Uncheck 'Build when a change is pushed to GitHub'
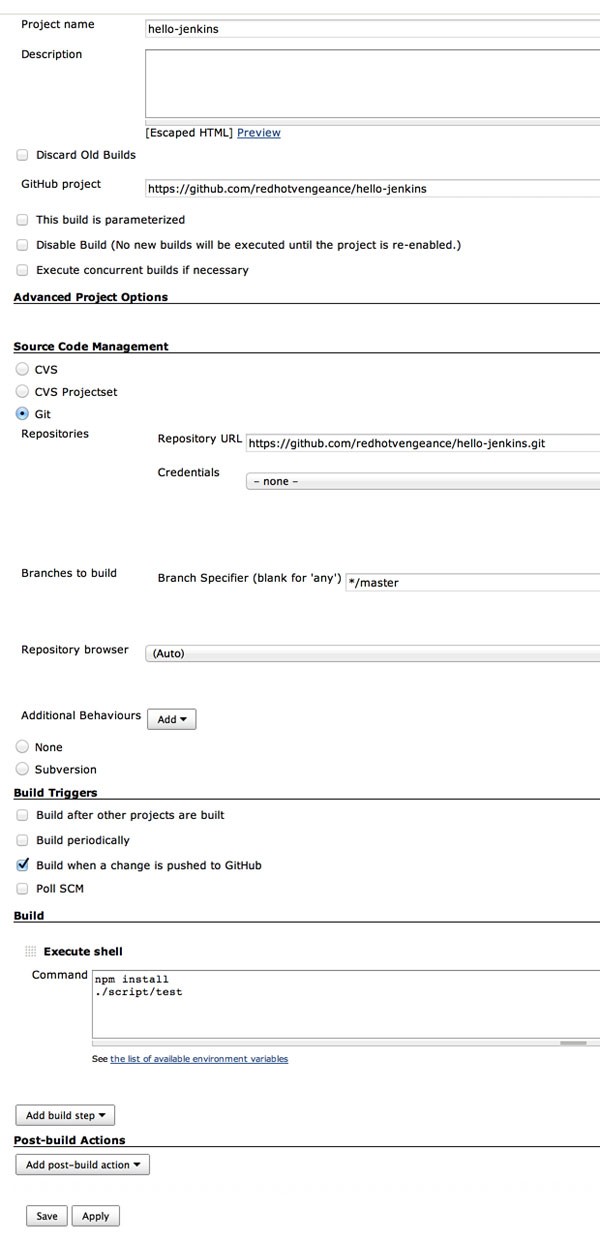Screen dimensions: 600x1241 coord(22,865)
